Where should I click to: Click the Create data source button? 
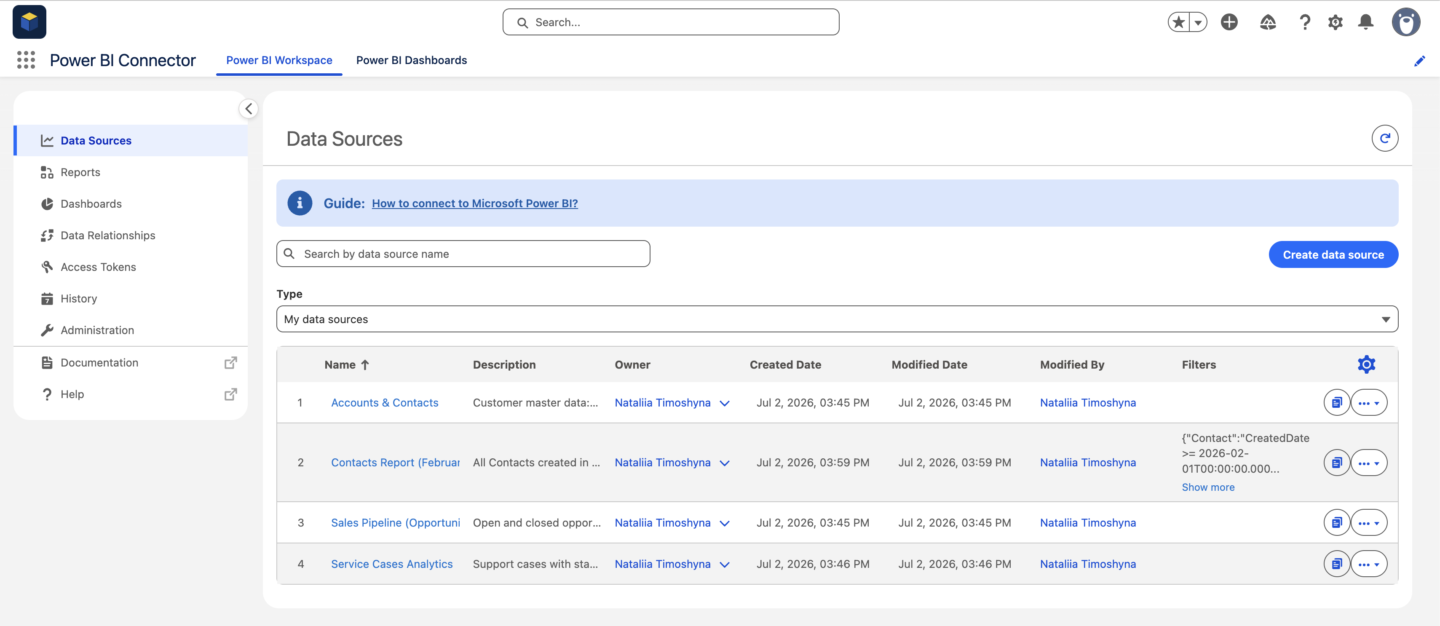pyautogui.click(x=1333, y=255)
